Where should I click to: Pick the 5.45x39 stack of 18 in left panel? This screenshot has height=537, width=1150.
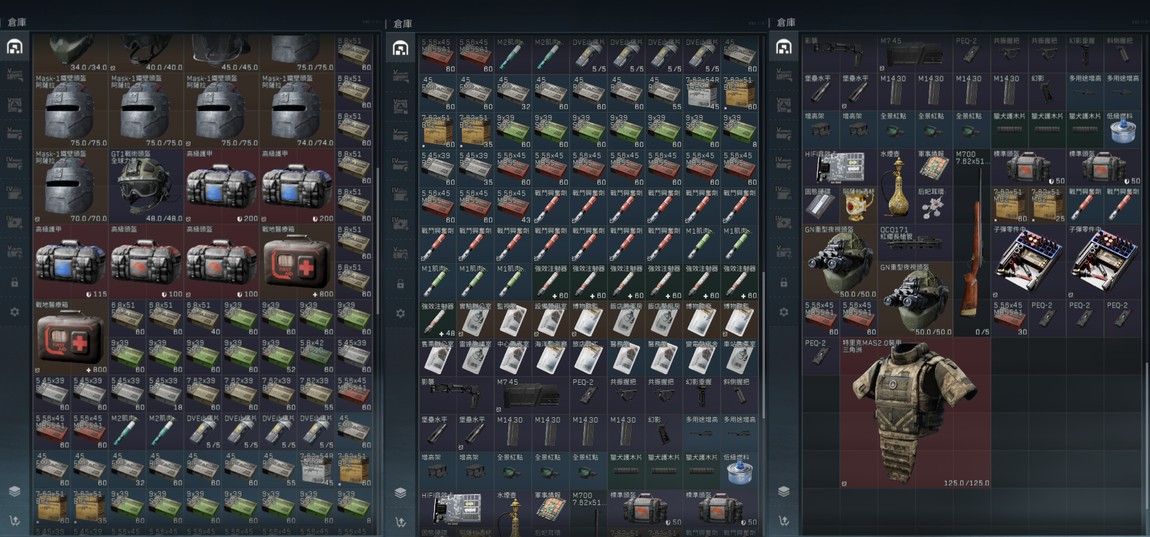pos(165,392)
